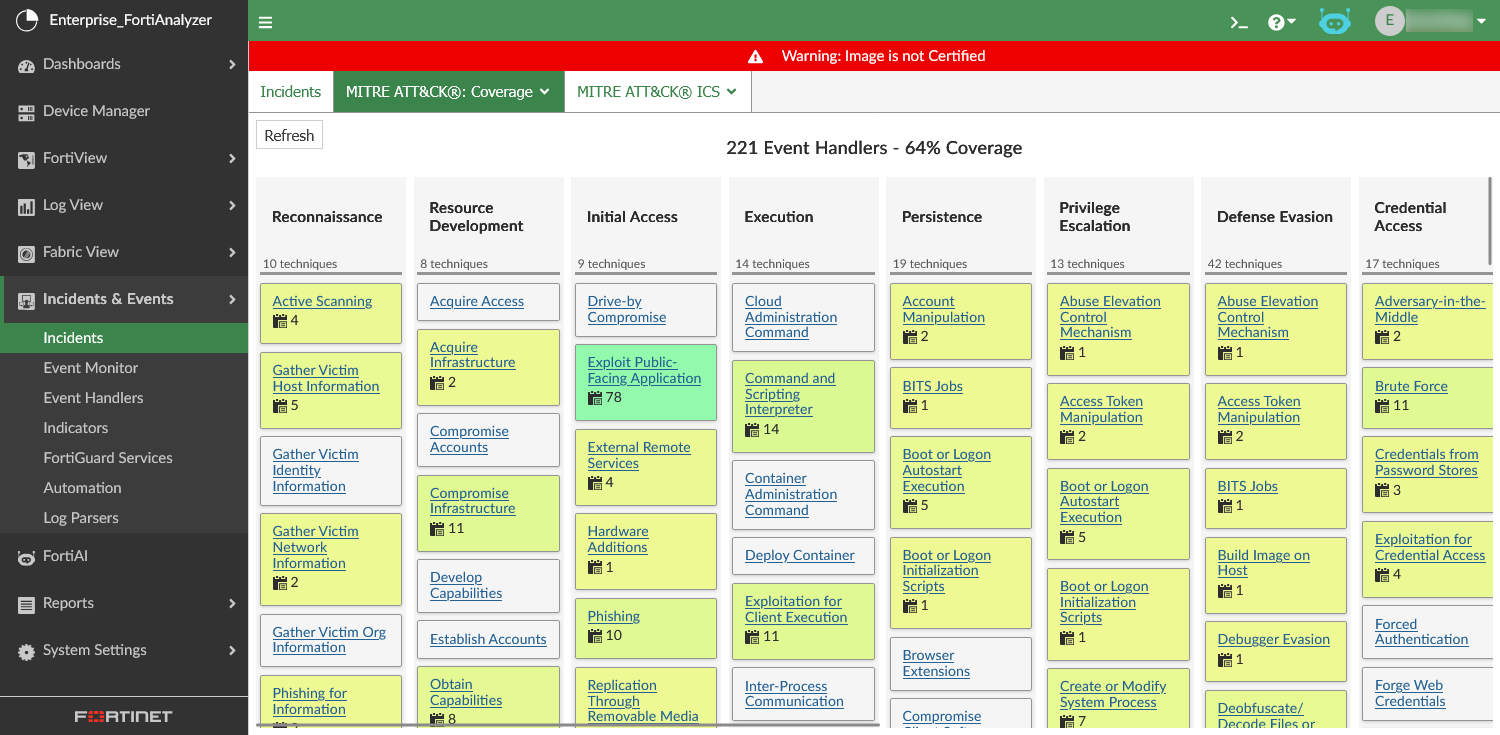Viewport: 1500px width, 735px height.
Task: Open the Deploy Container link
Action: [800, 555]
